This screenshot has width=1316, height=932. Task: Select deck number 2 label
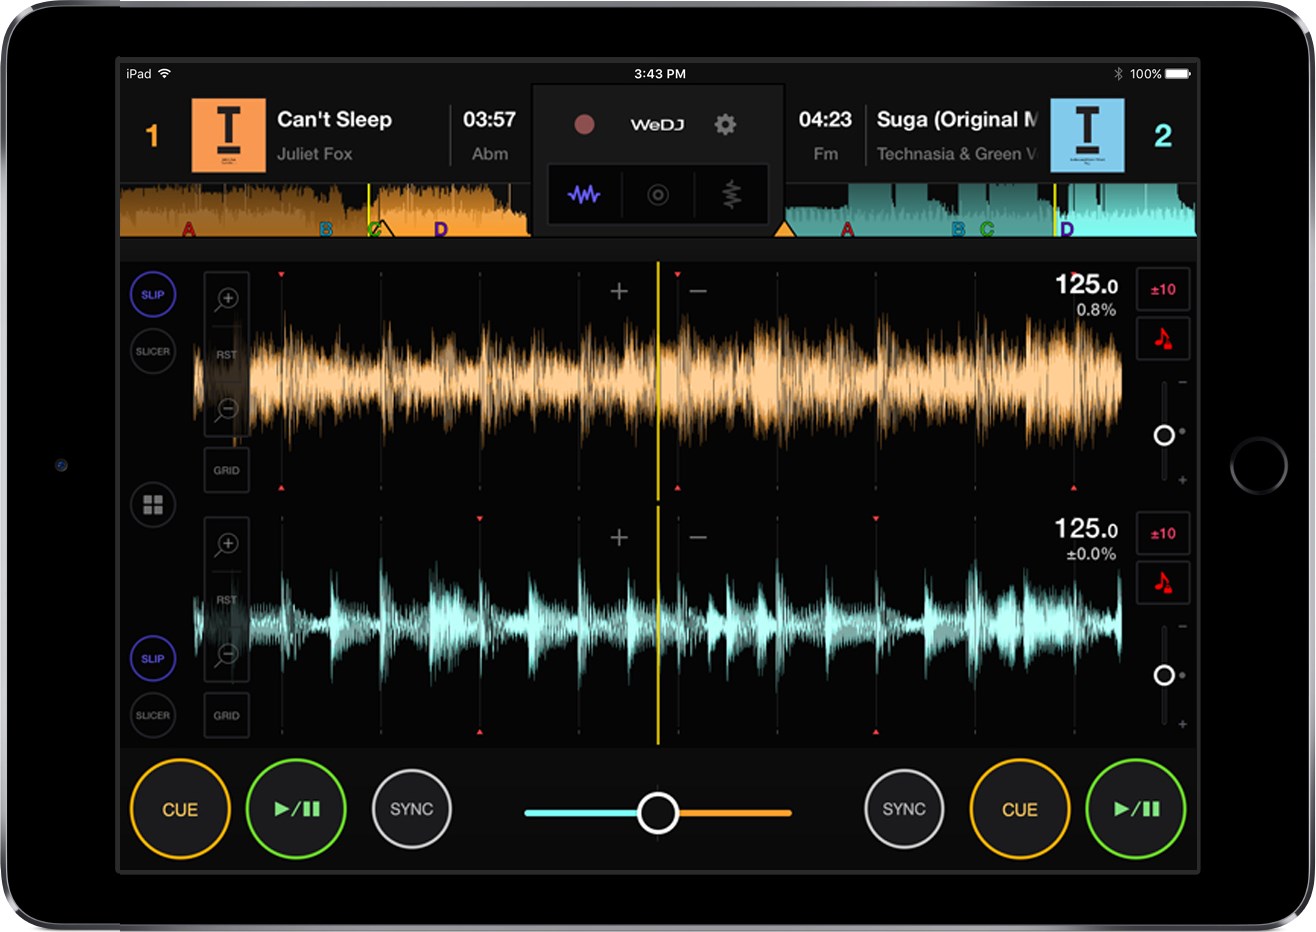coord(1163,135)
